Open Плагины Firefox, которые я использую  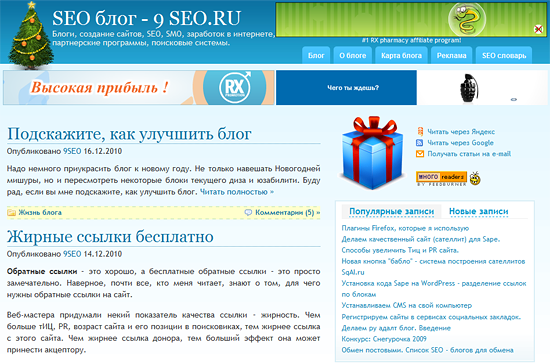(x=405, y=228)
